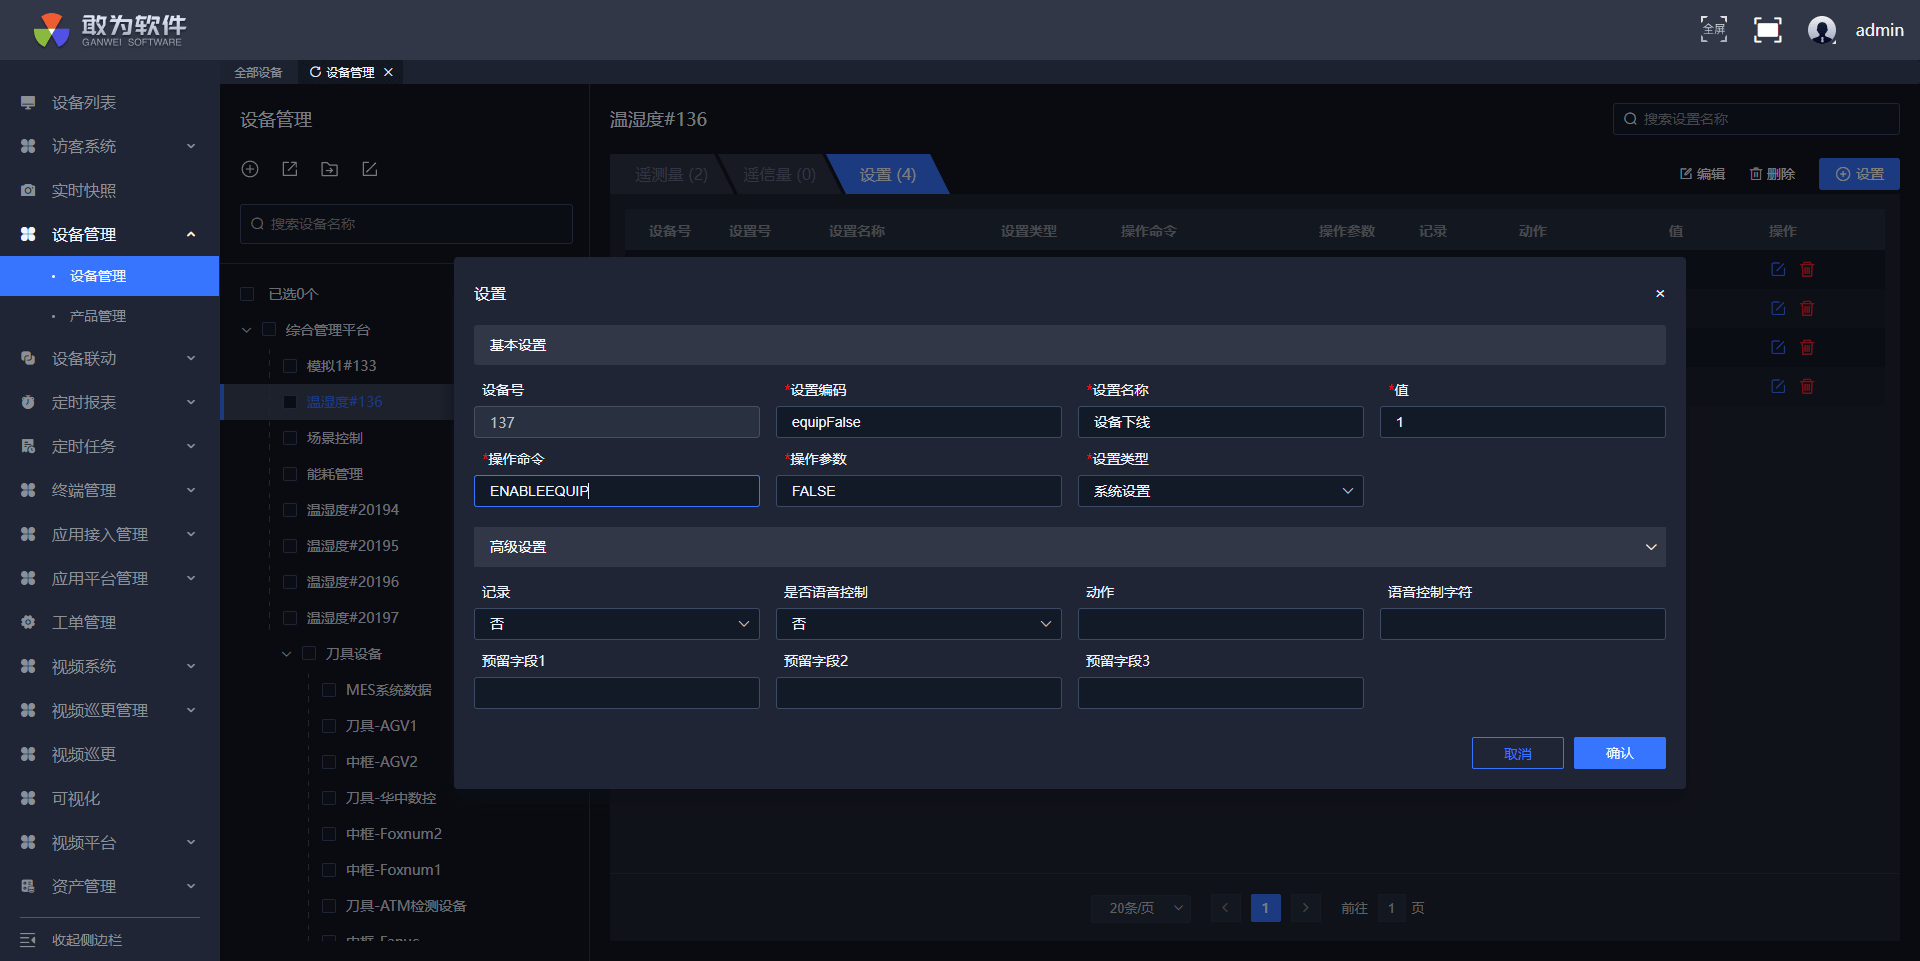Click the 取消 button
The image size is (1920, 961).
(x=1517, y=753)
